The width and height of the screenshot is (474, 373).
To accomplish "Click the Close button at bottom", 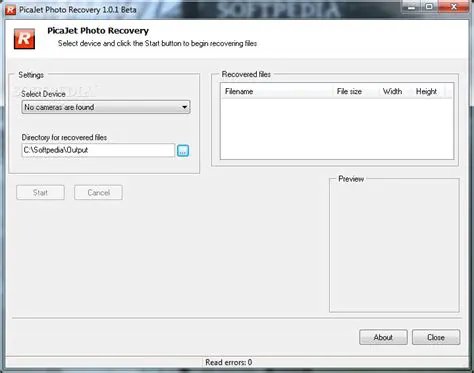I will coord(436,337).
